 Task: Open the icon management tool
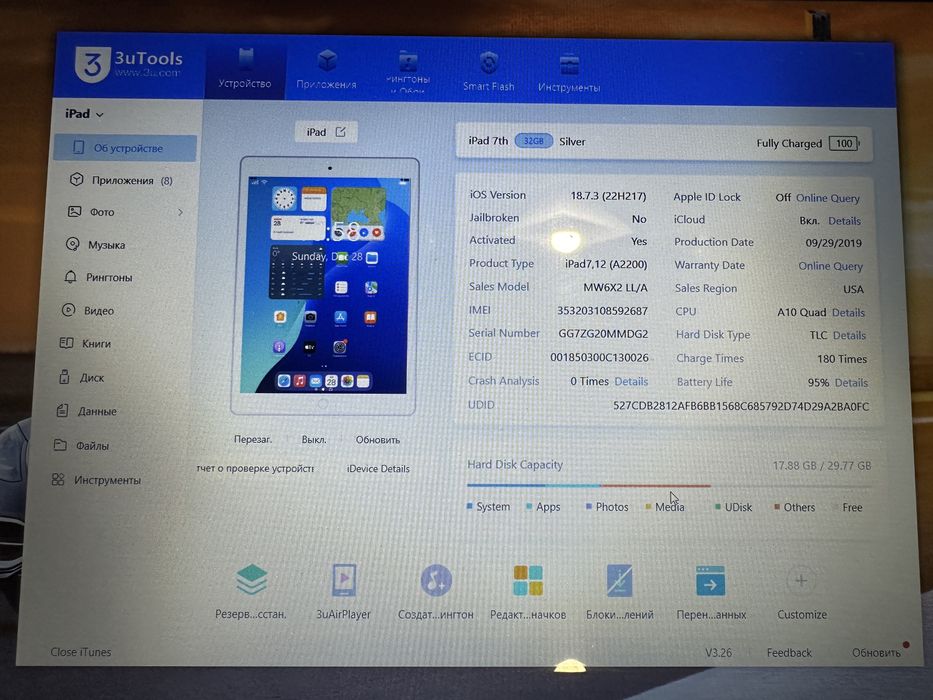click(x=528, y=580)
